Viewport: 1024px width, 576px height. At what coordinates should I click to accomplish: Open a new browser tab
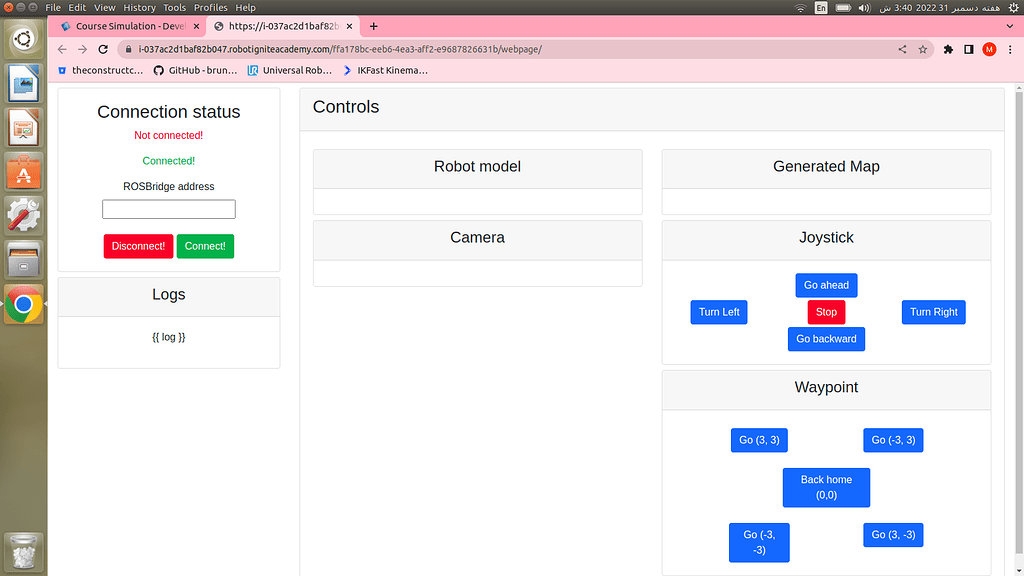(374, 26)
